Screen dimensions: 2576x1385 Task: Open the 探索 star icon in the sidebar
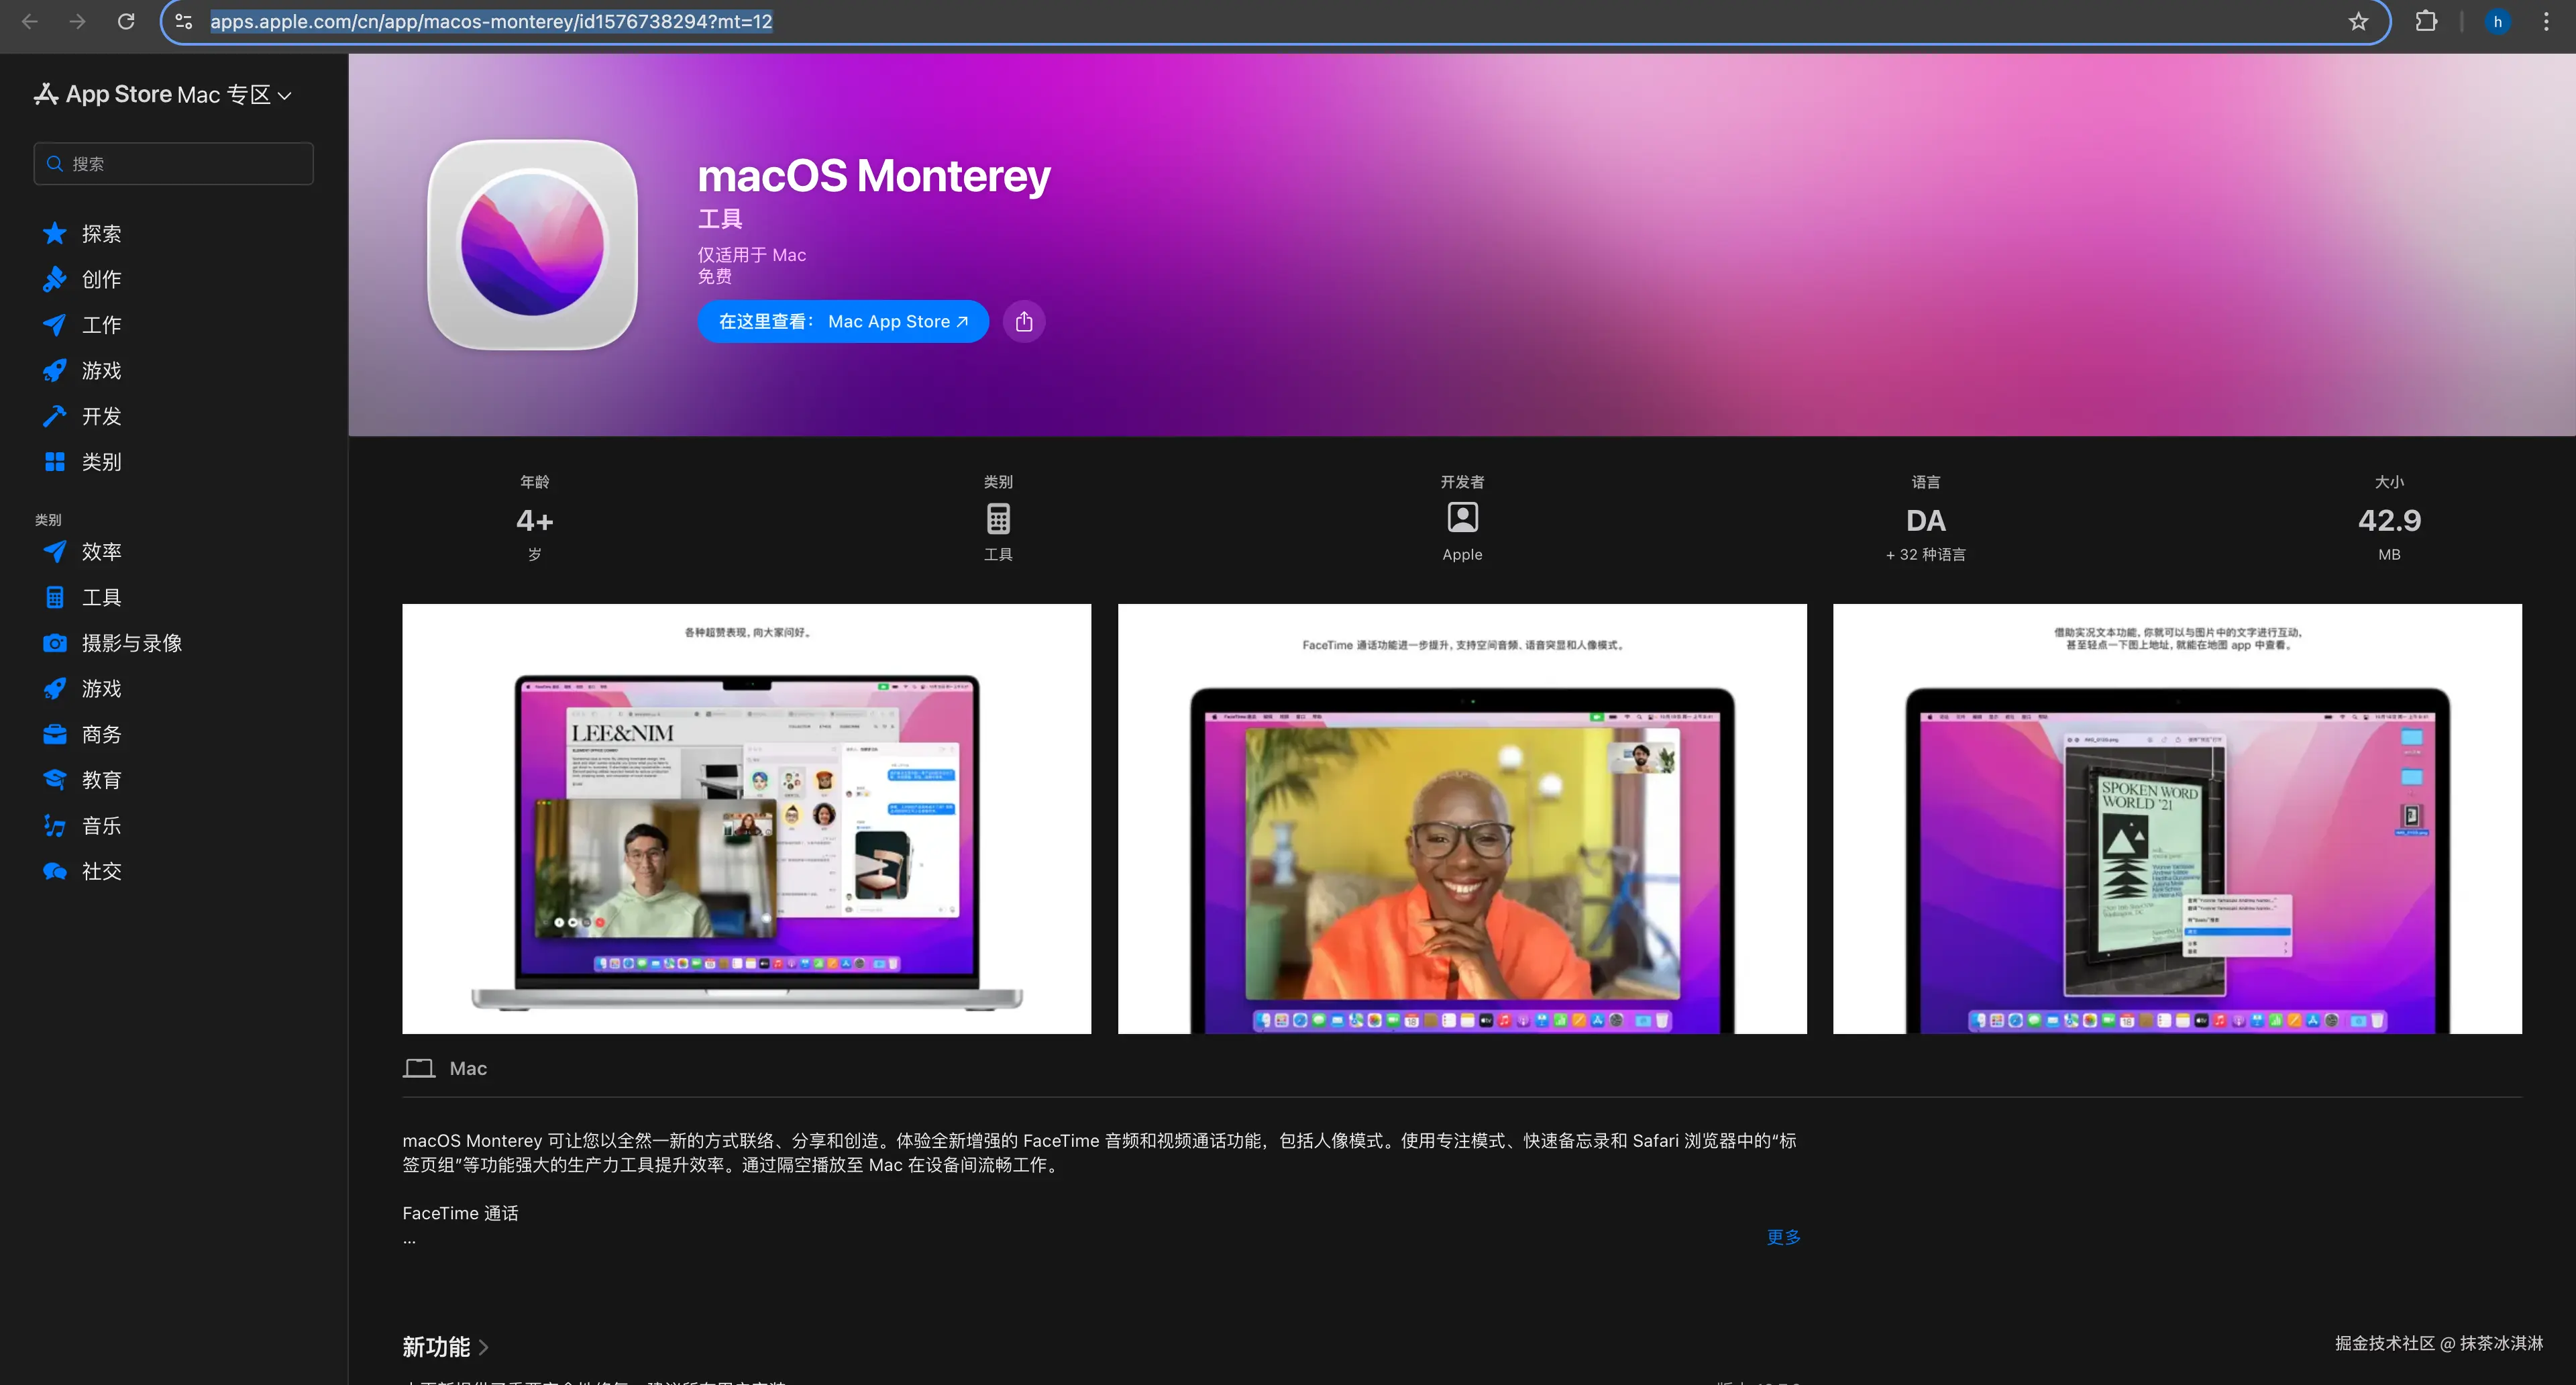pos(55,233)
